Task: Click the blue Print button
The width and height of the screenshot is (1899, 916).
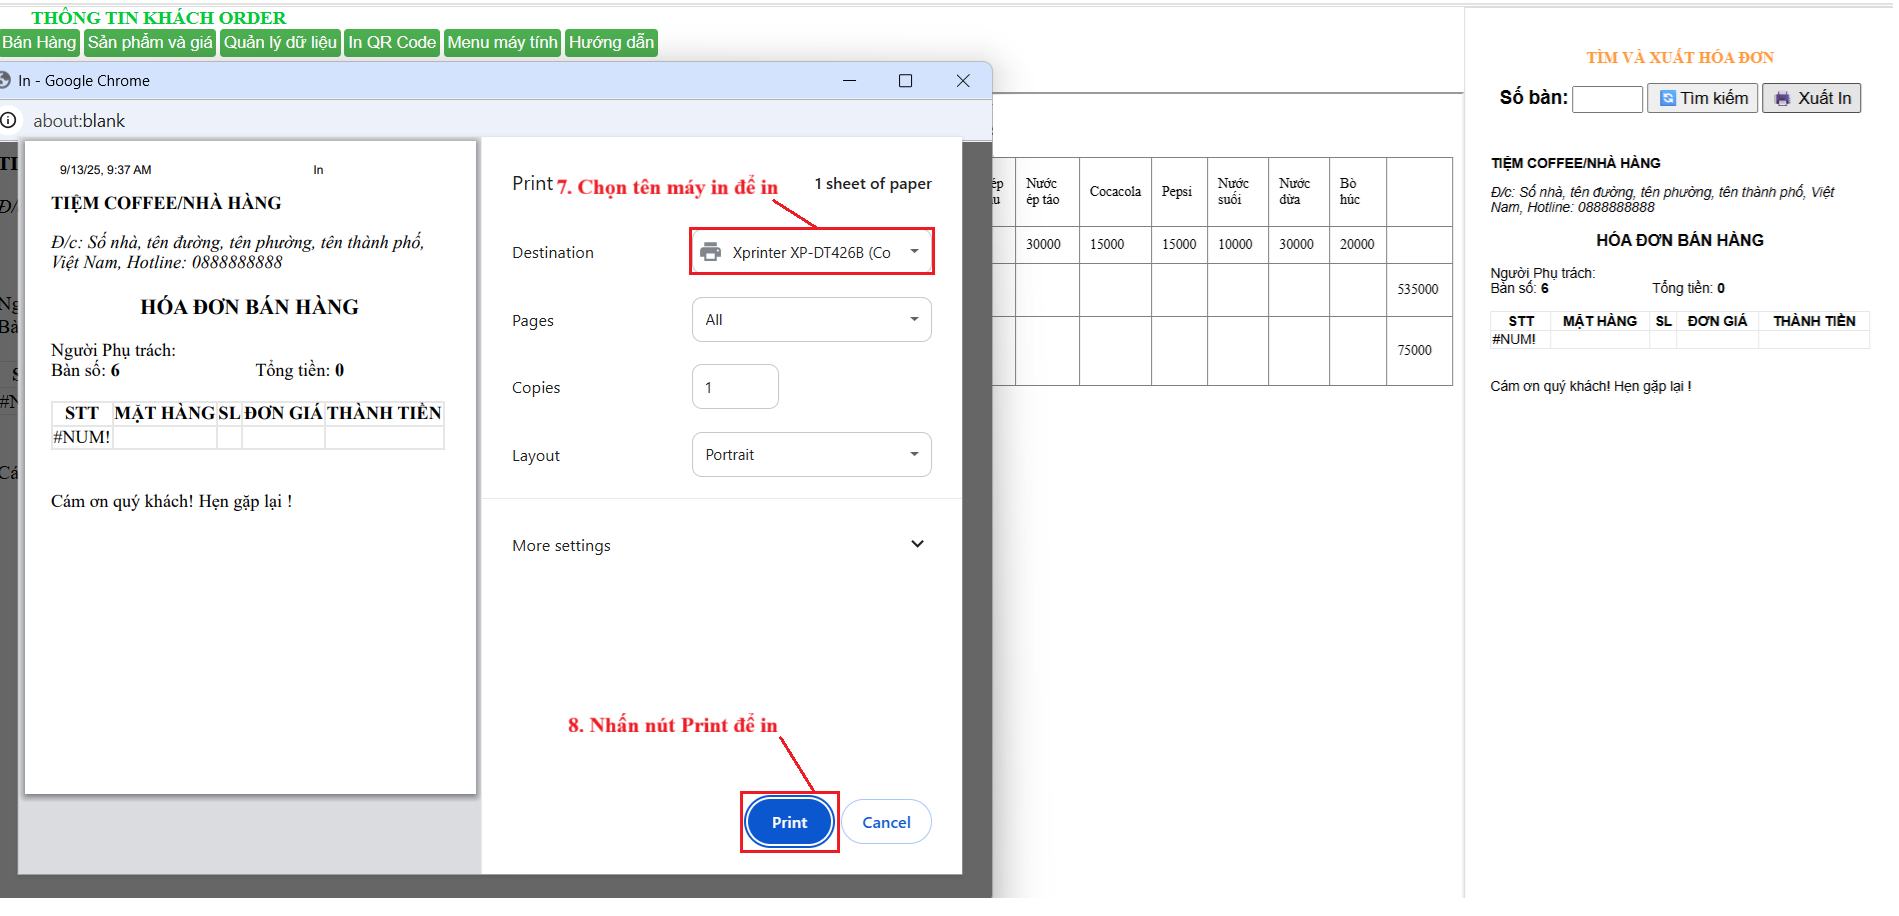Action: point(789,822)
